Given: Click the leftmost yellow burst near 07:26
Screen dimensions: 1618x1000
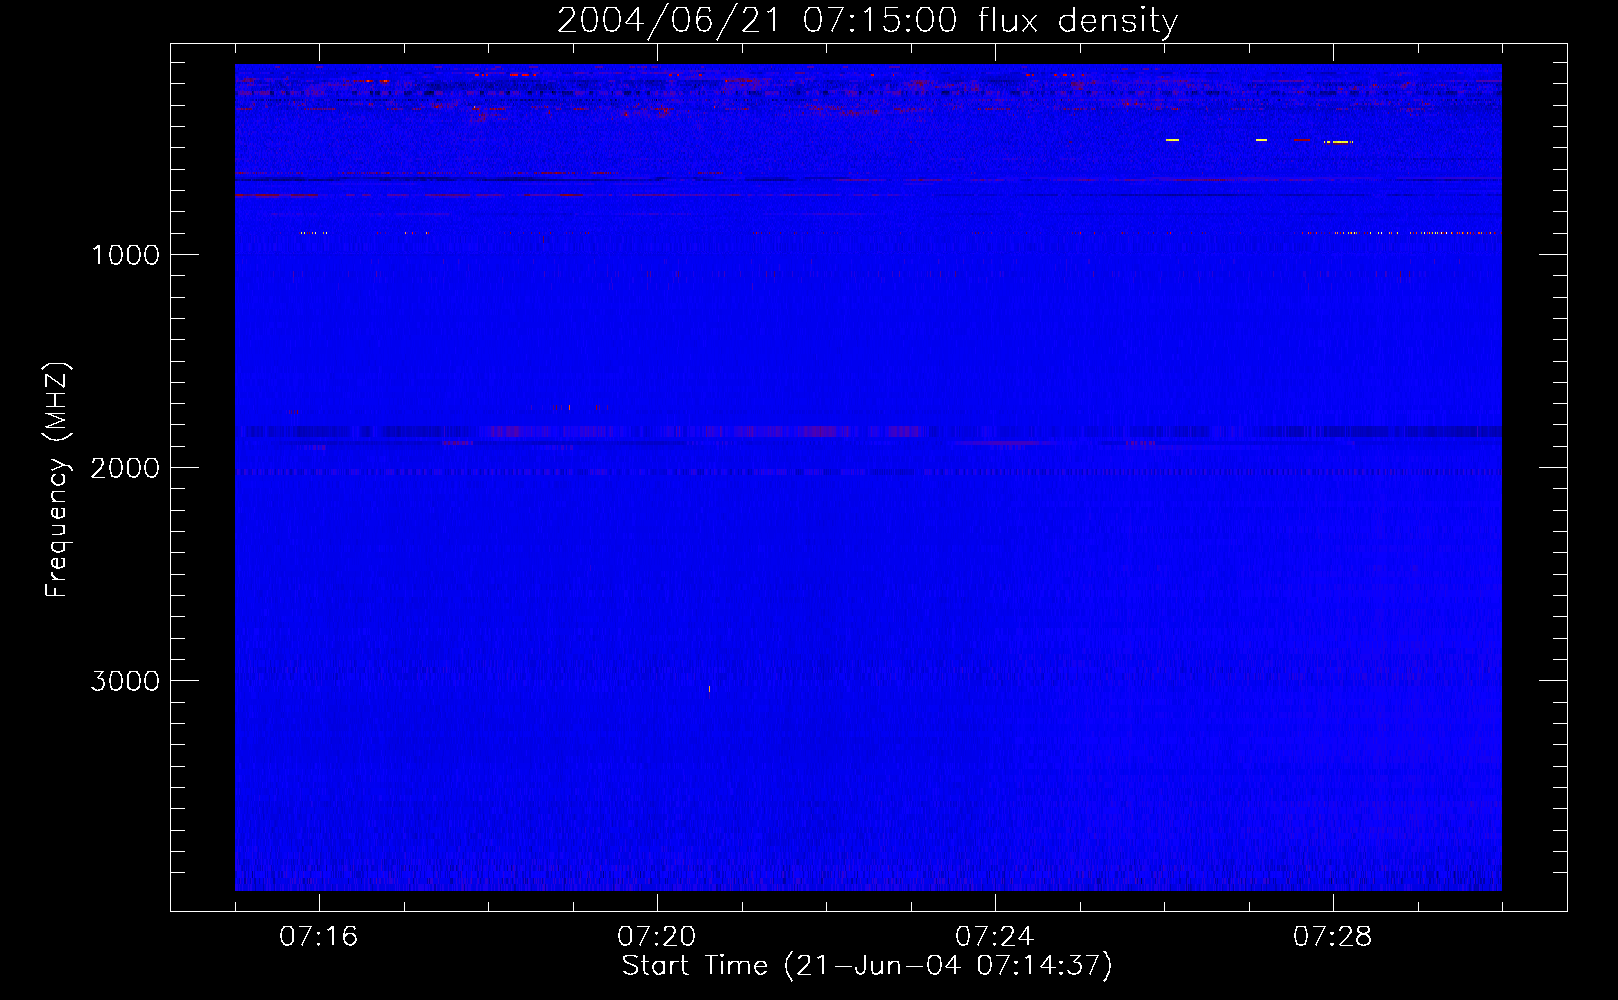Looking at the screenshot, I should [x=1173, y=140].
